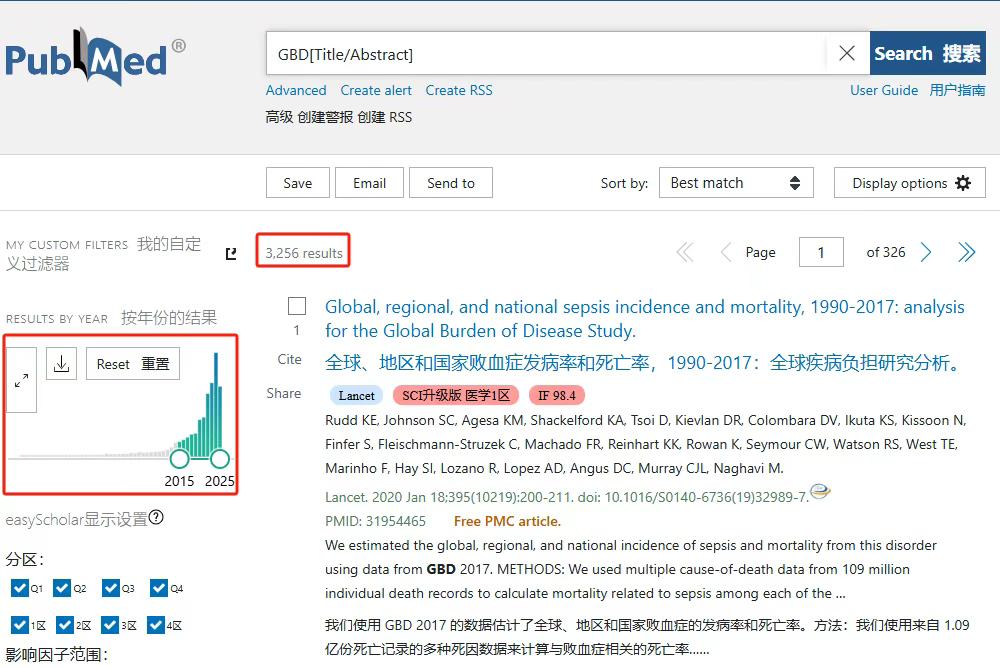Click the PubMed logo
Viewport: 1000px width, 667px height.
click(94, 57)
